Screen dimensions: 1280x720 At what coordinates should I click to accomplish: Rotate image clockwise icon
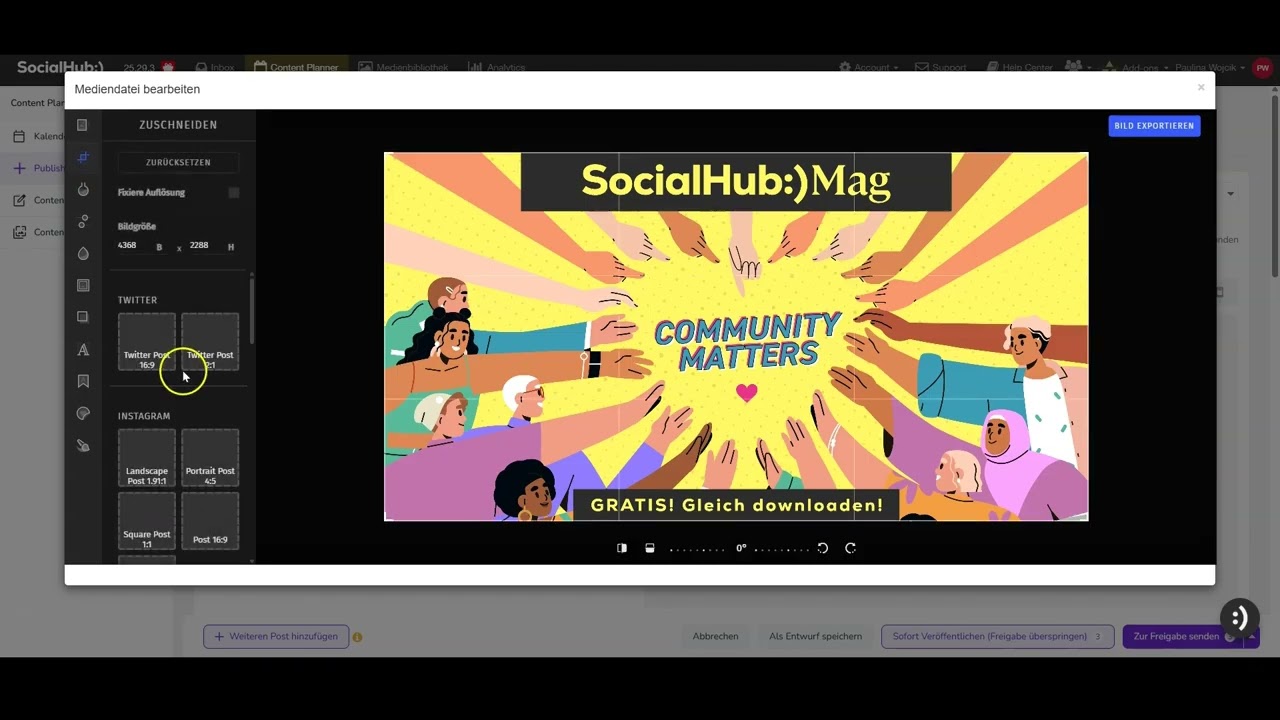[851, 548]
